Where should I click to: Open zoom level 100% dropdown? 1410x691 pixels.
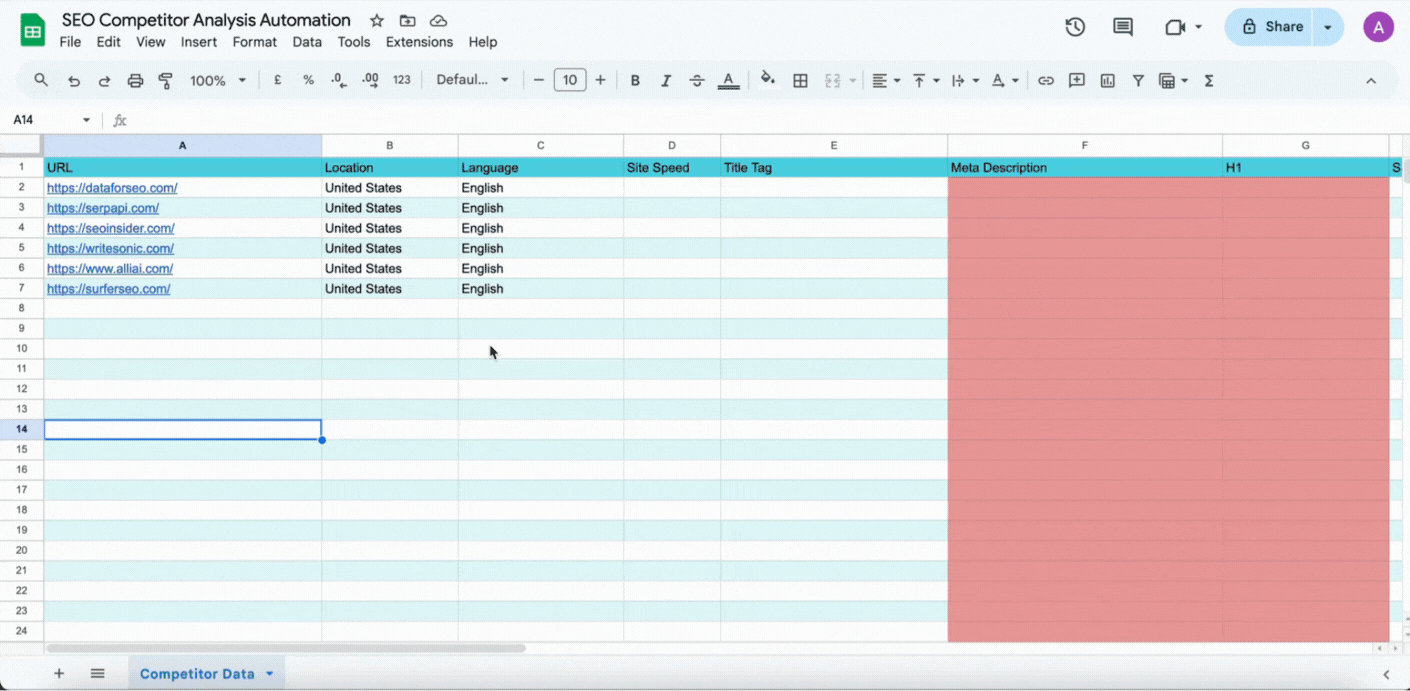coord(217,80)
